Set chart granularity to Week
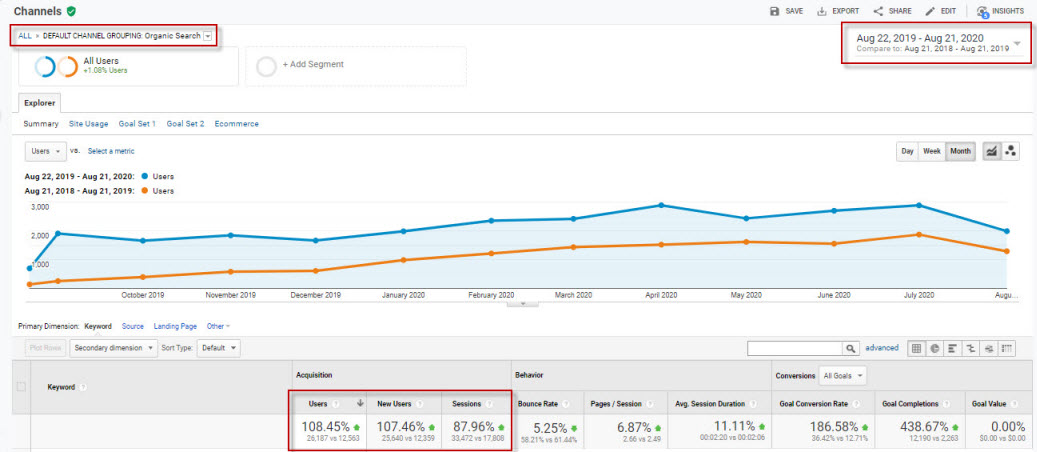The image size is (1037, 452). (932, 152)
